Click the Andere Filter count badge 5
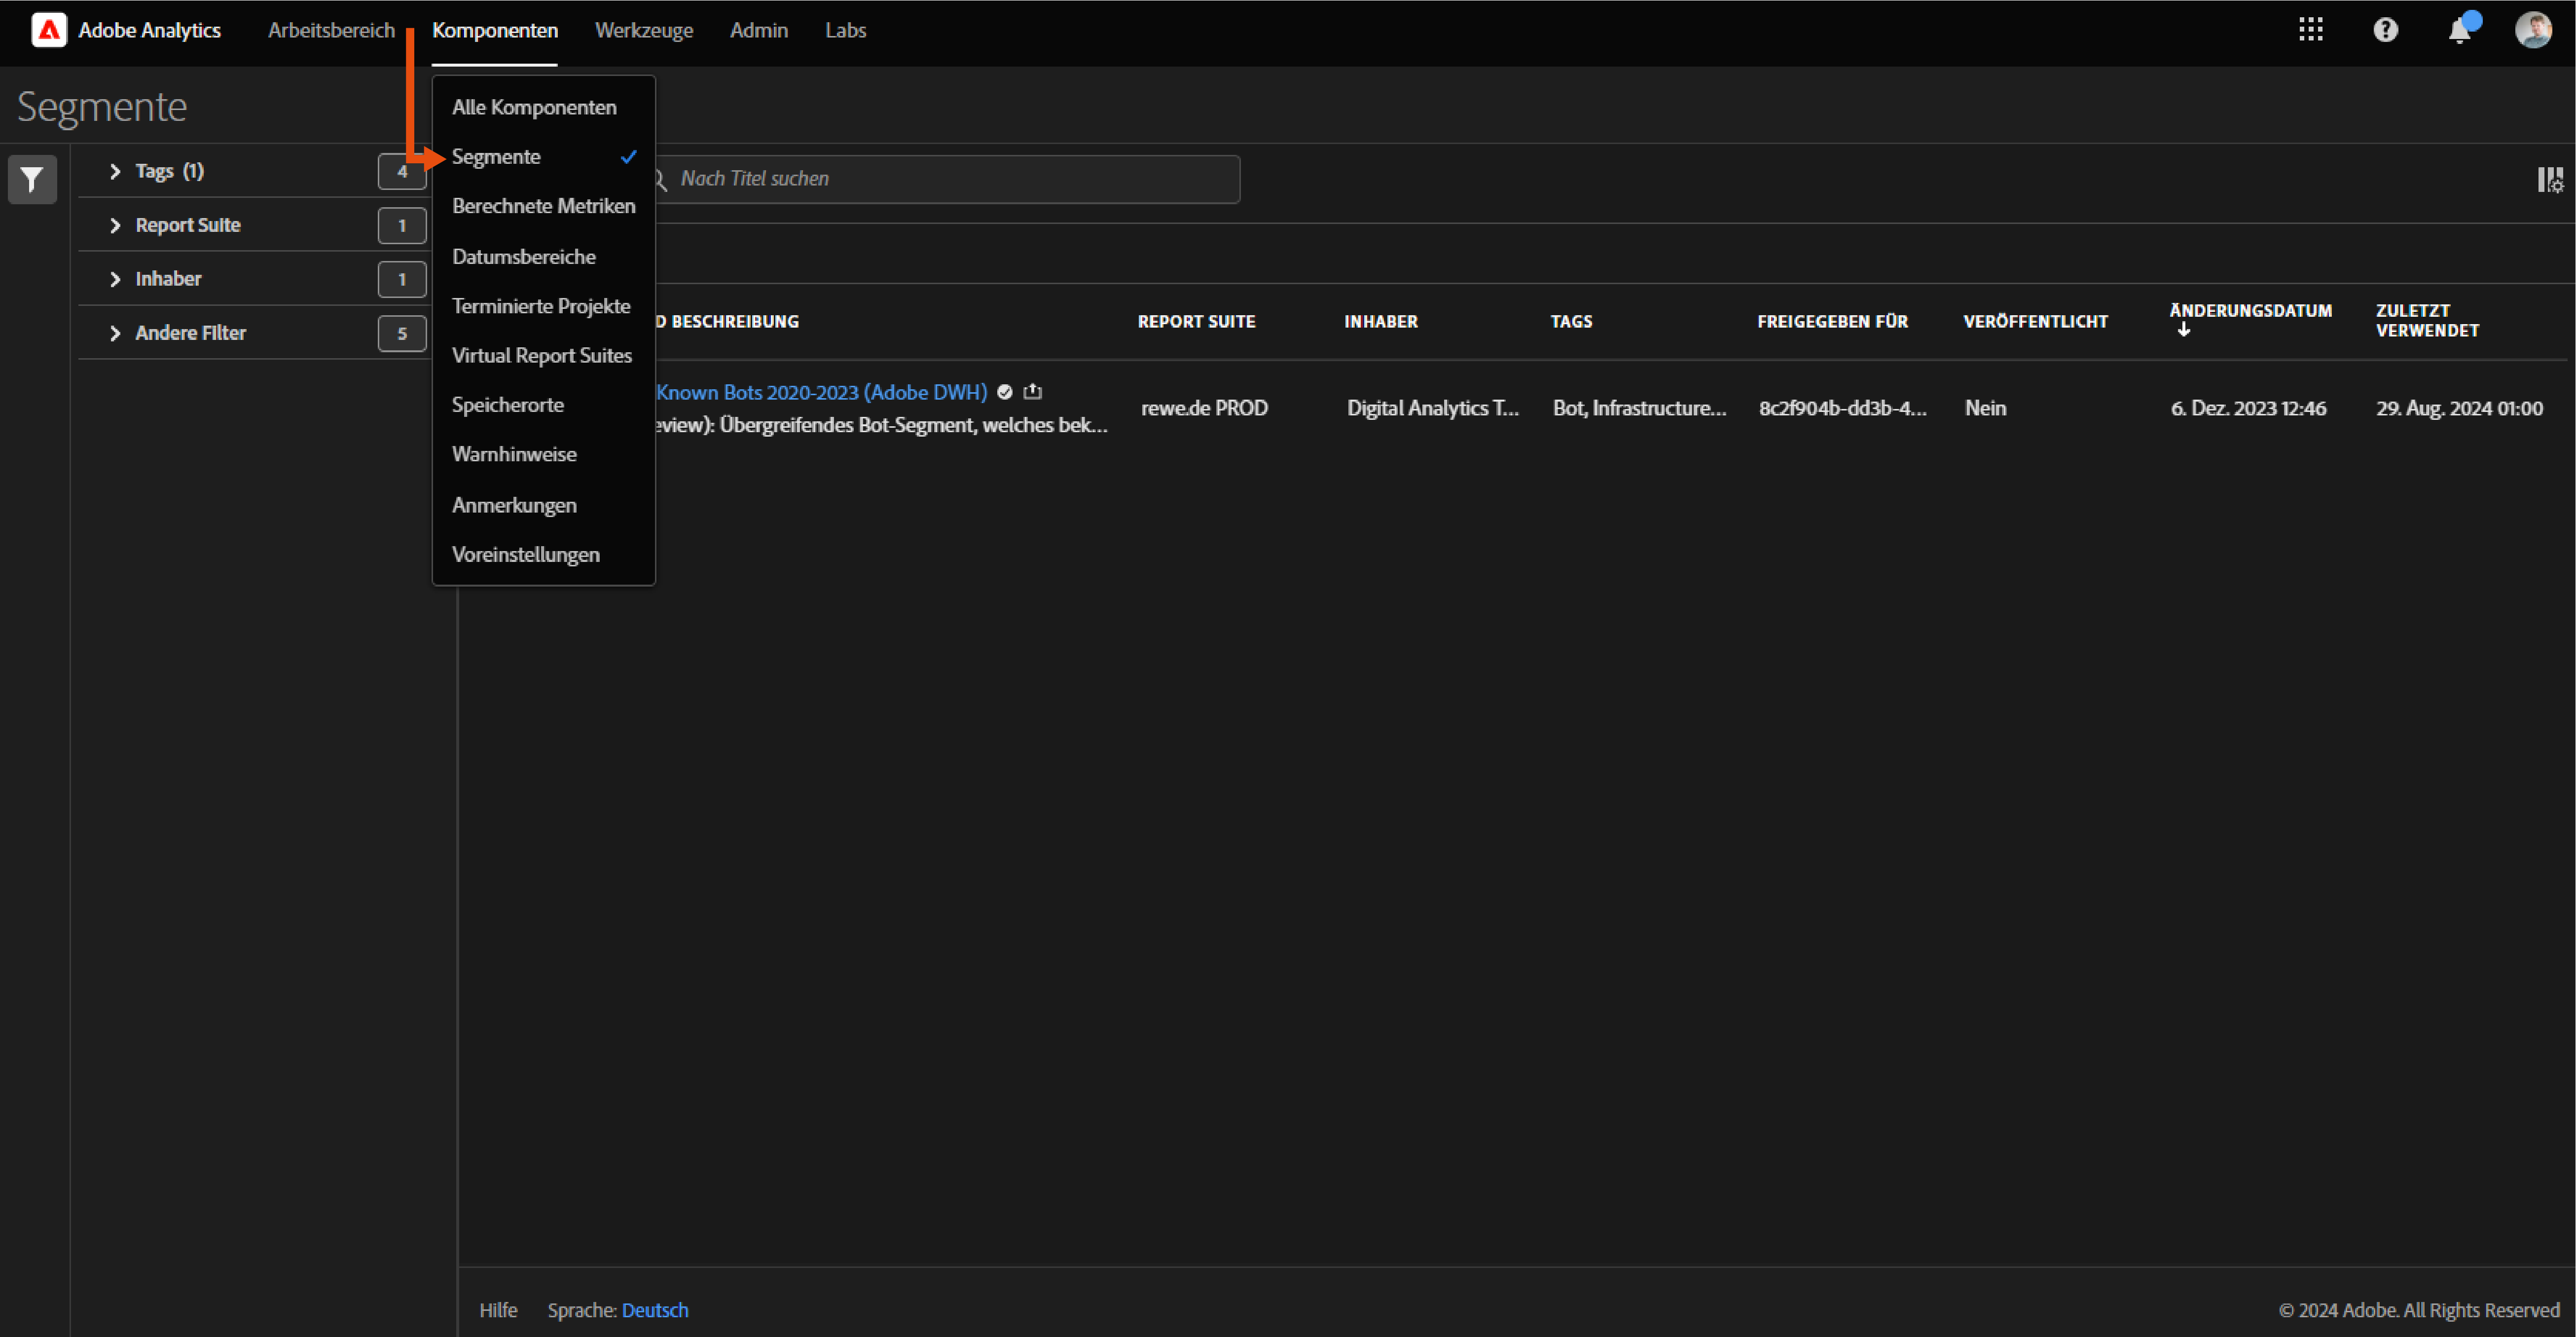This screenshot has height=1337, width=2576. coord(402,333)
